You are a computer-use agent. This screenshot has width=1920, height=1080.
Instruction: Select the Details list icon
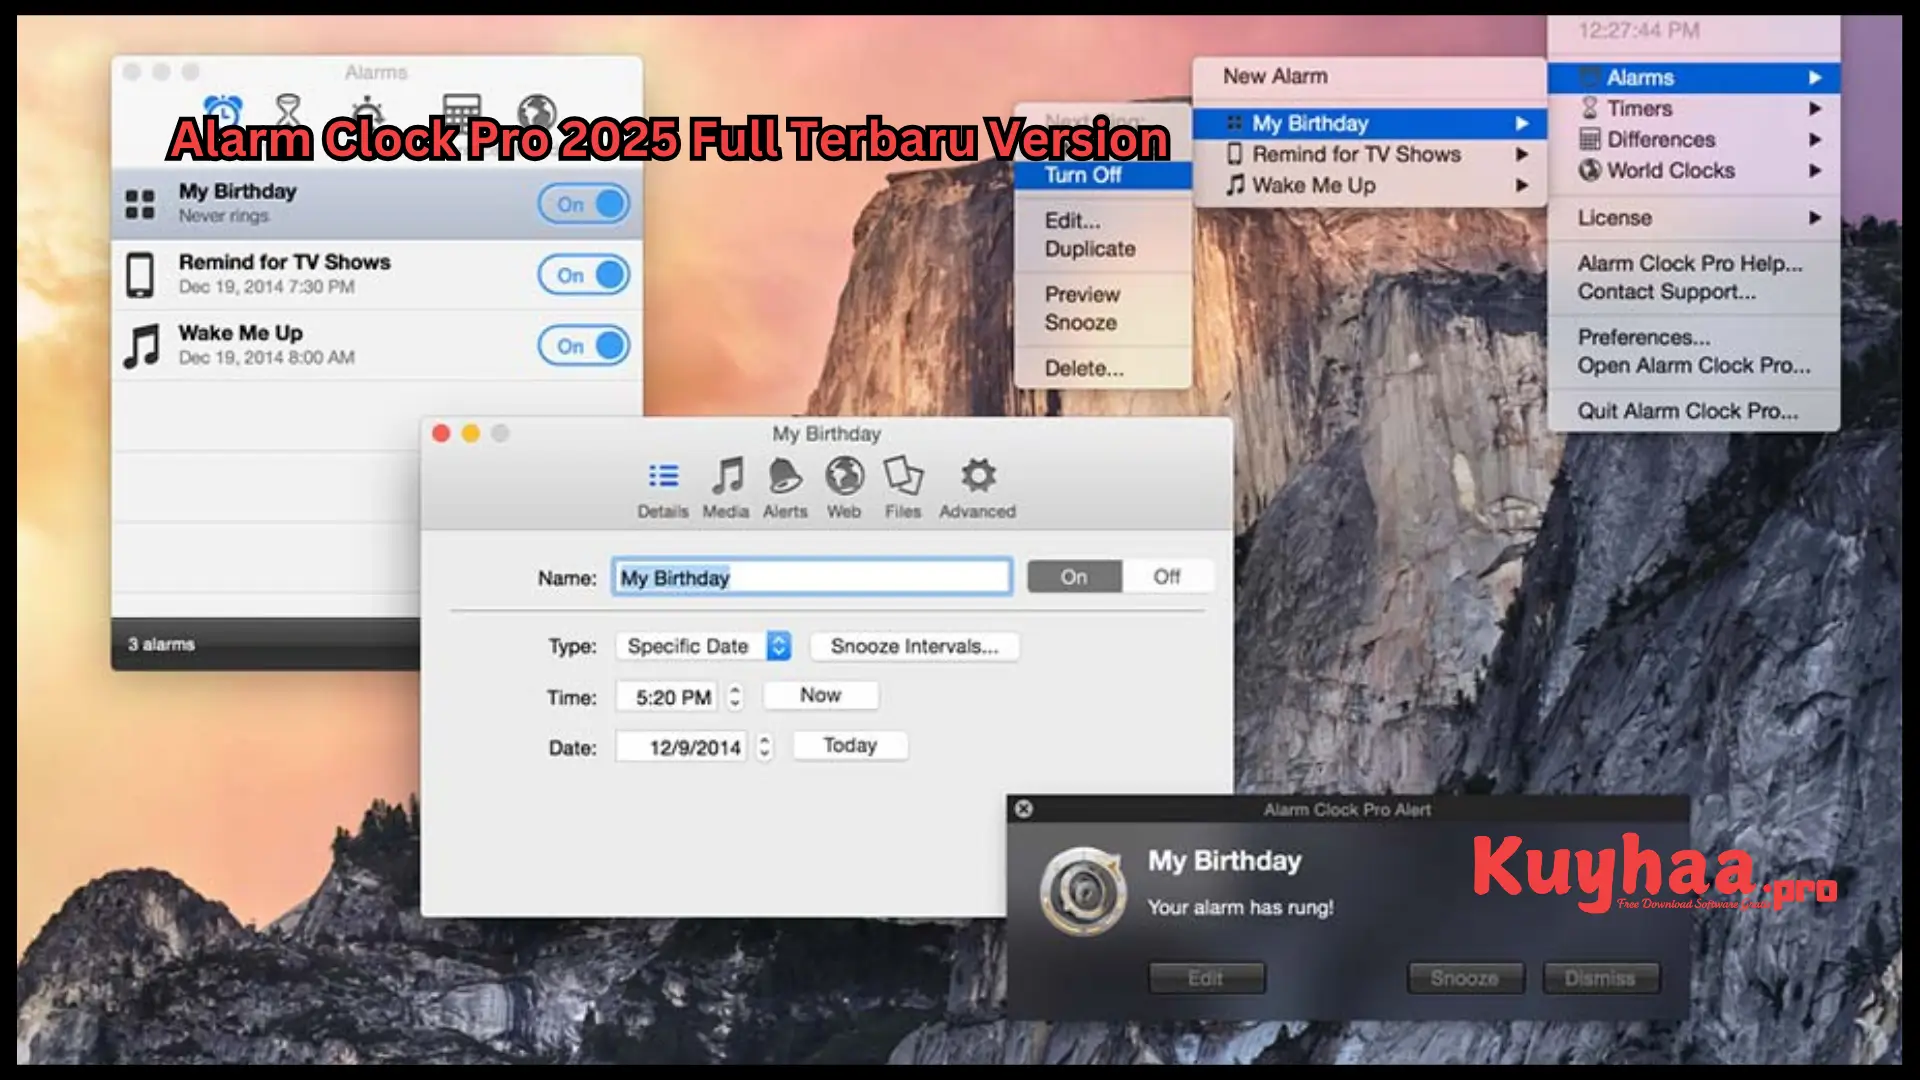click(663, 476)
